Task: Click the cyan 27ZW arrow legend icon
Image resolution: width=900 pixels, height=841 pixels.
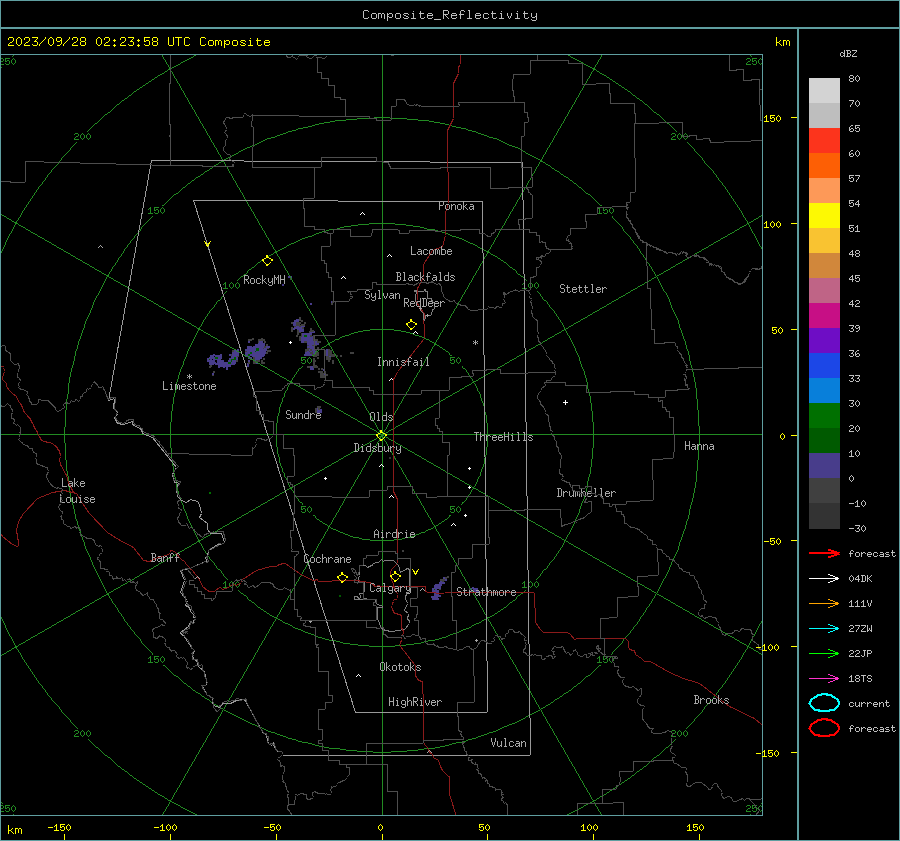Action: click(x=824, y=629)
